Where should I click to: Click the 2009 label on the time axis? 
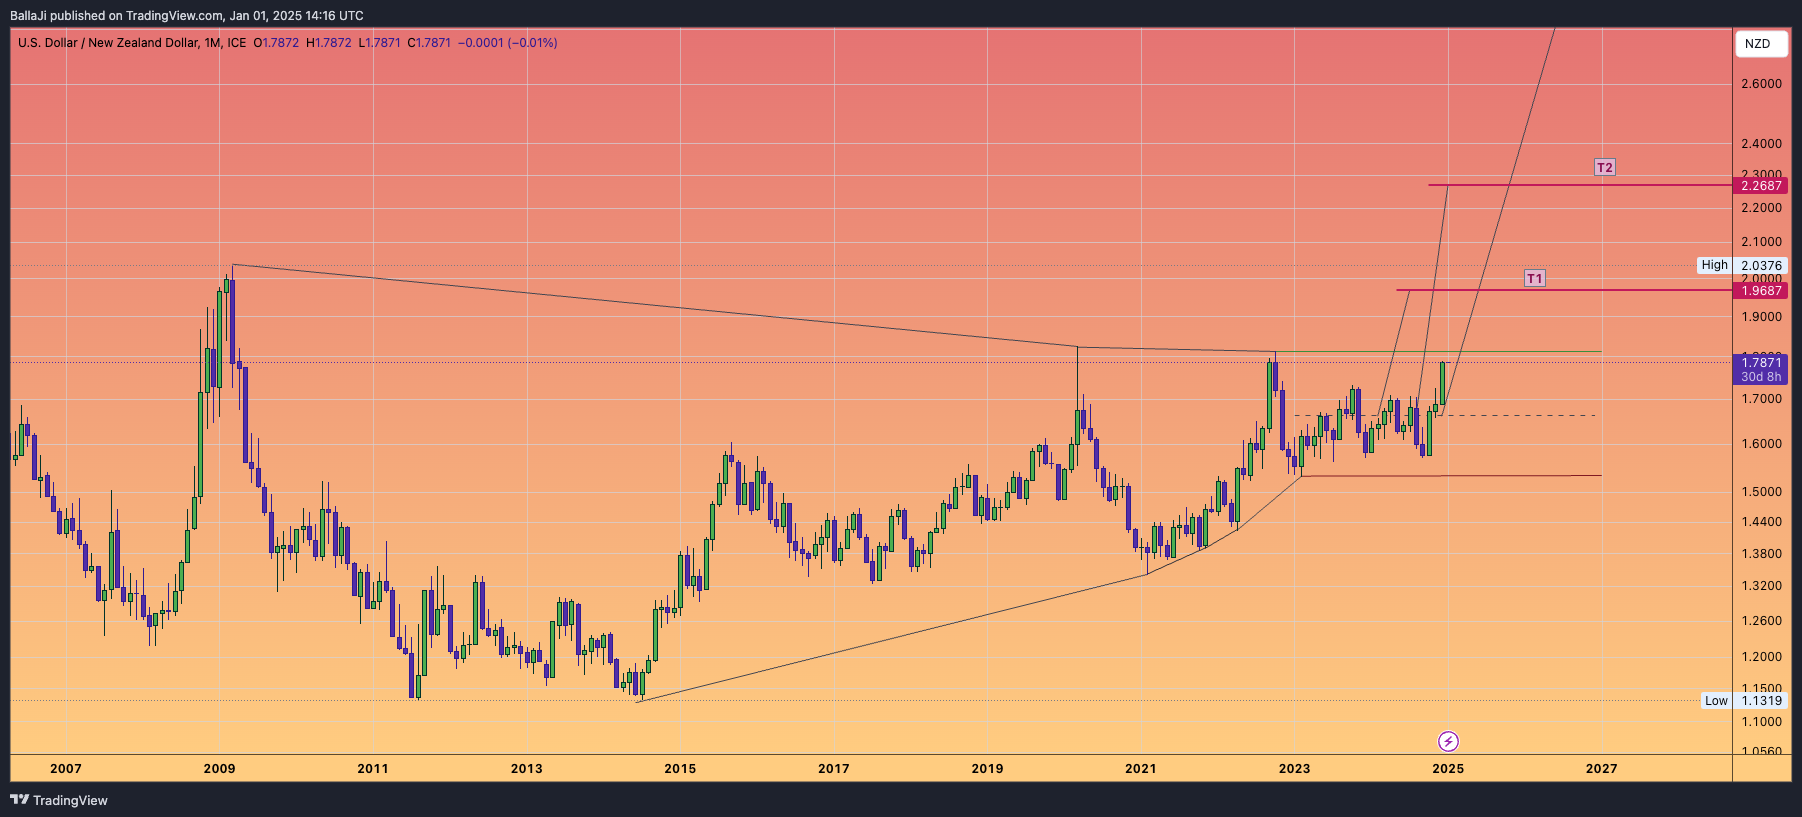pos(219,768)
